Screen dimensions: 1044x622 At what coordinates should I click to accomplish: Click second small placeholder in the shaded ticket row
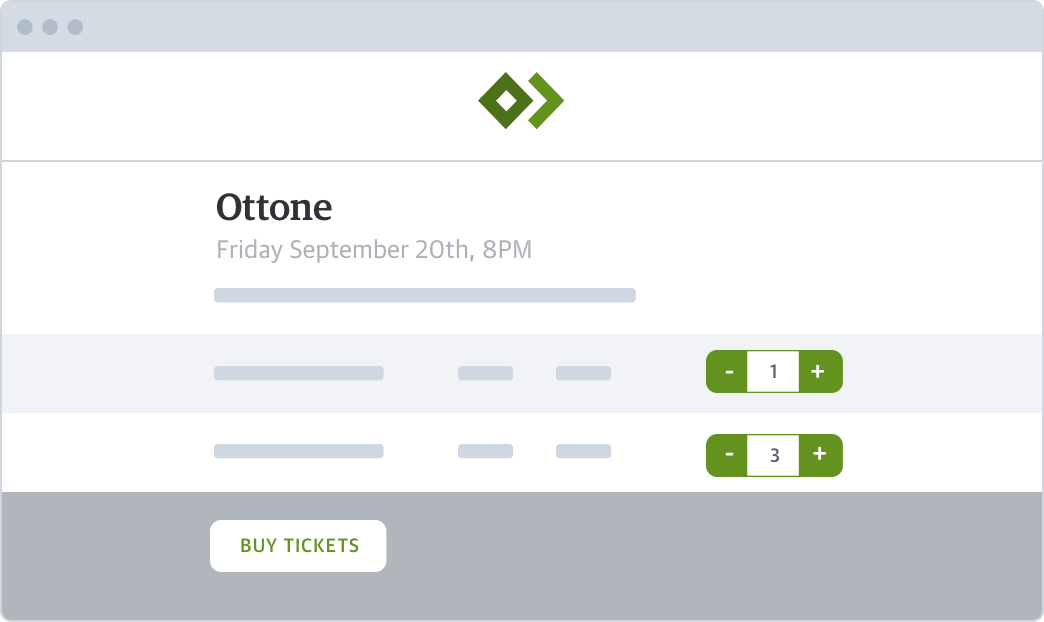(x=583, y=373)
